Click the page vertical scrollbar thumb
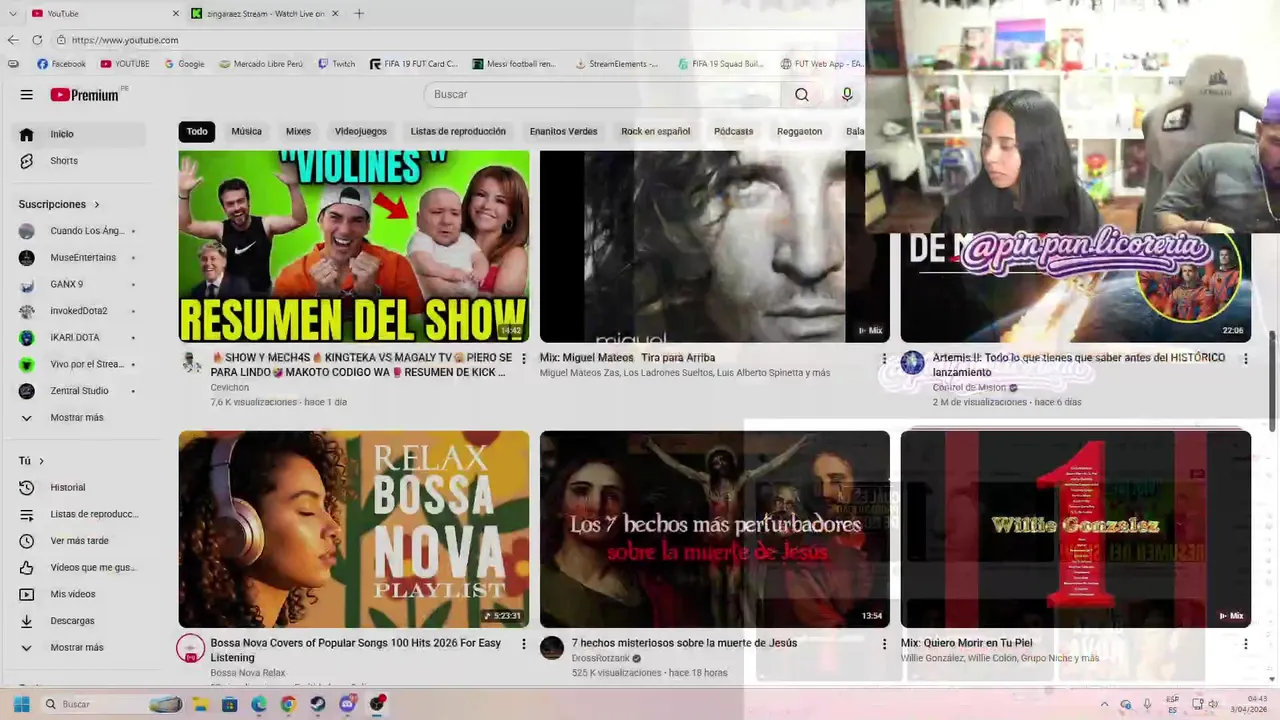Screen dimensions: 1280x720 click(1273, 380)
